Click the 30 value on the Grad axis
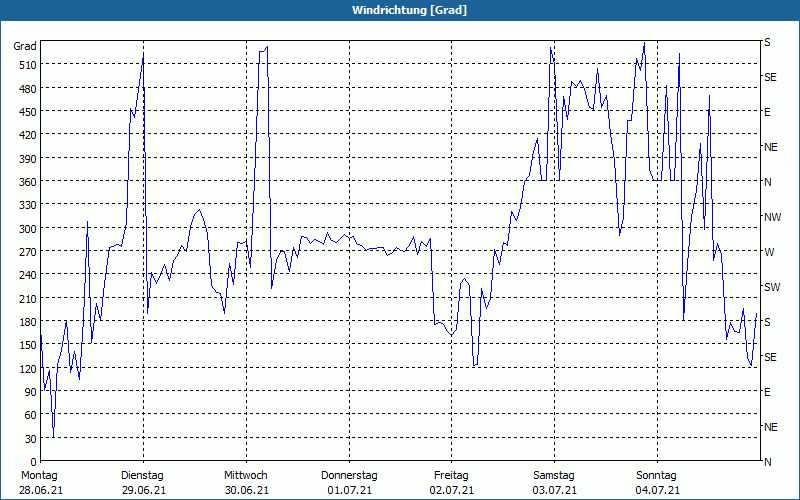The height and width of the screenshot is (500, 800). tap(31, 439)
